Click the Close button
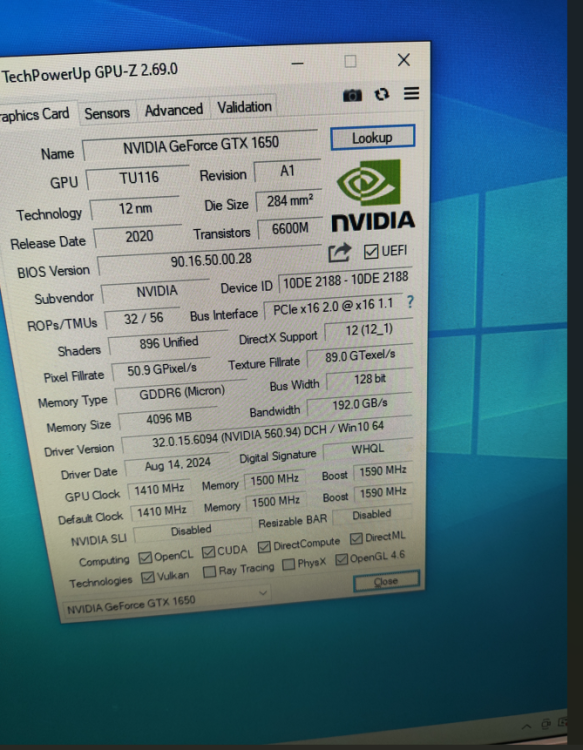The width and height of the screenshot is (583, 750). point(386,581)
